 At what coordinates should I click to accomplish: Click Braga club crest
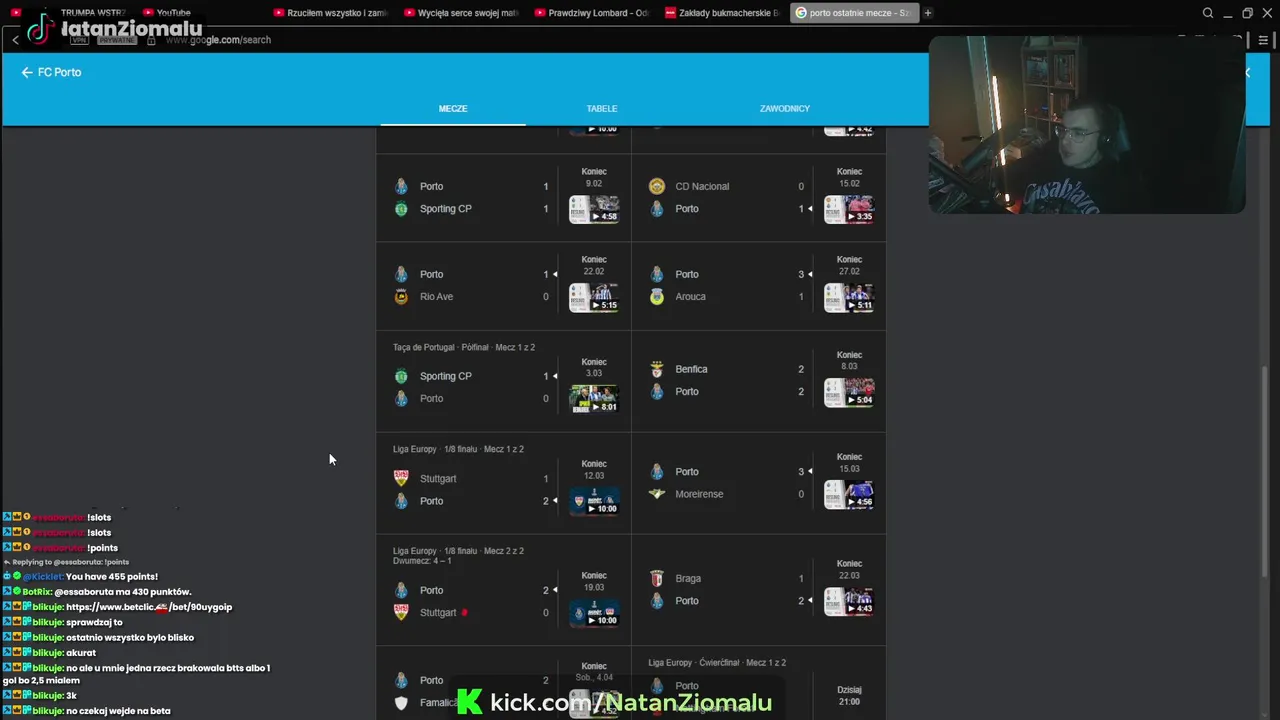click(657, 578)
